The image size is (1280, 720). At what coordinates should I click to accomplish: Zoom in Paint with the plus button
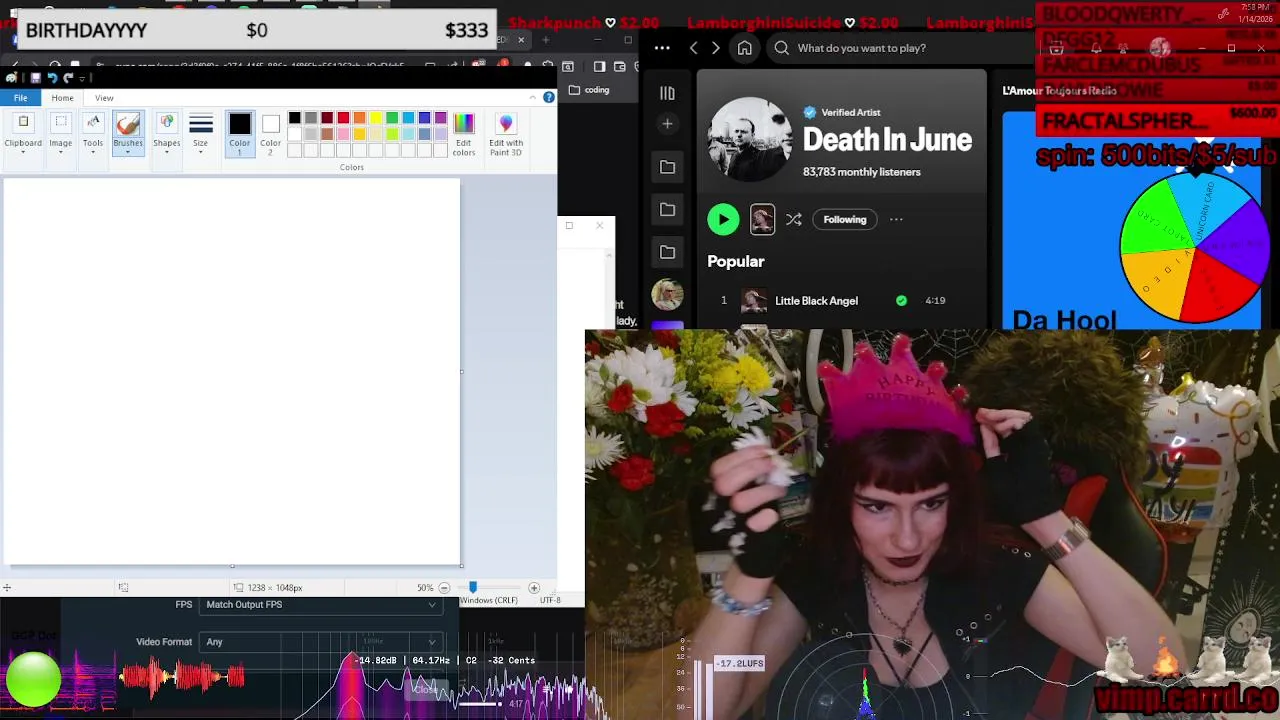click(534, 588)
